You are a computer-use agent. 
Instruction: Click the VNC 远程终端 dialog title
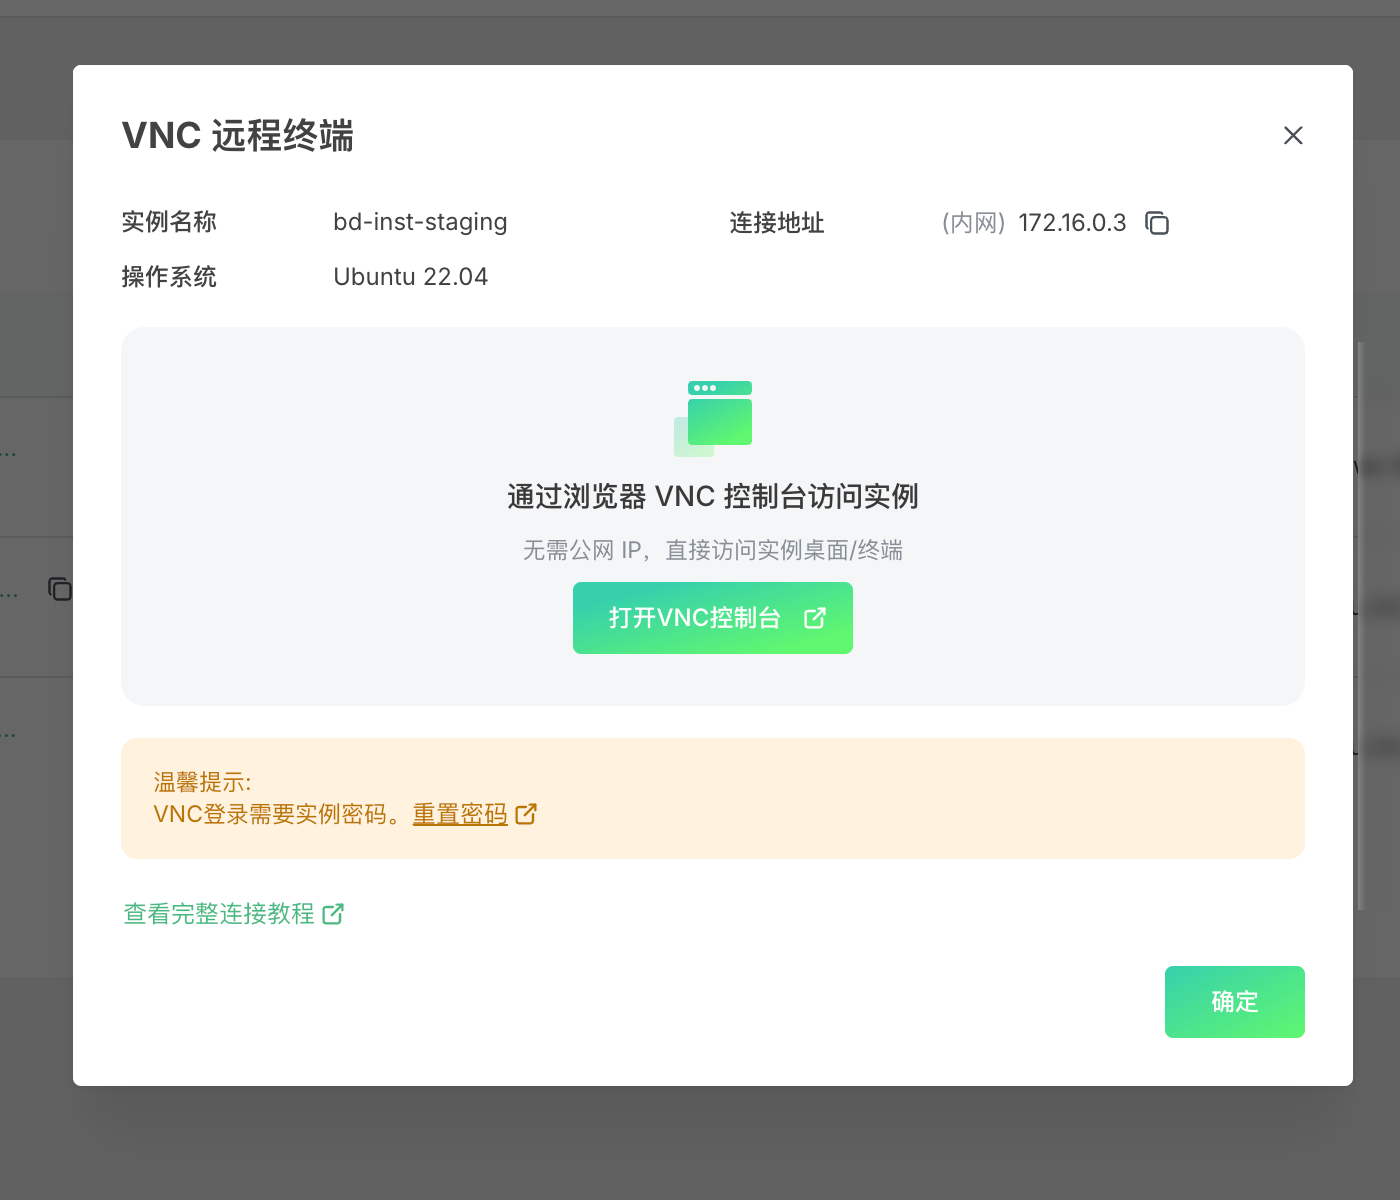click(238, 135)
